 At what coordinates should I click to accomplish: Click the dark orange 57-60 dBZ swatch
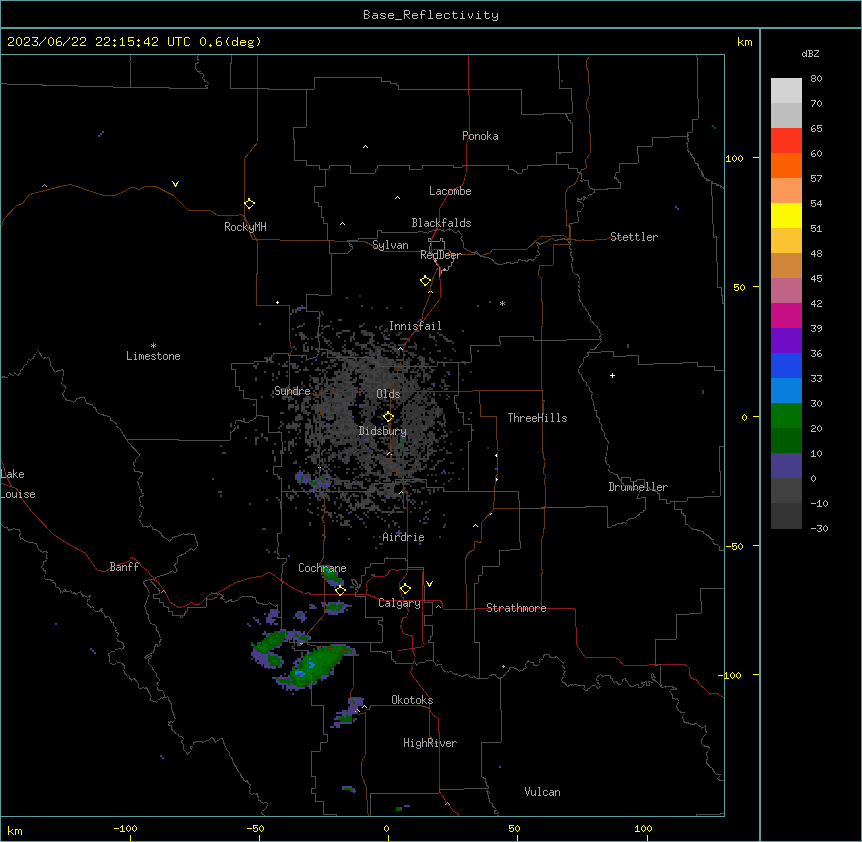coord(786,165)
